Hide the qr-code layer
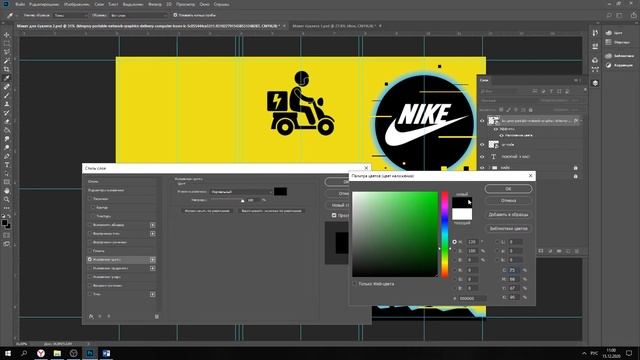 coord(482,144)
